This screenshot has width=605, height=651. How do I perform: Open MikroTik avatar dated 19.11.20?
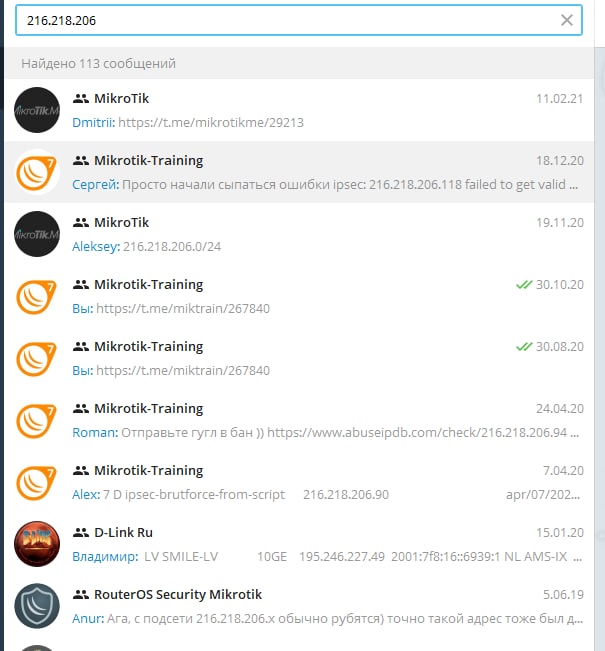click(37, 234)
